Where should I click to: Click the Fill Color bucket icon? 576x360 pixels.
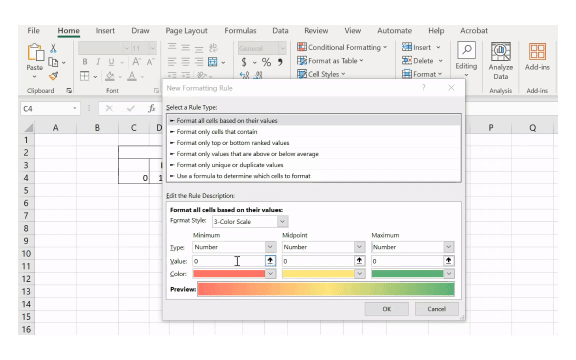click(109, 76)
